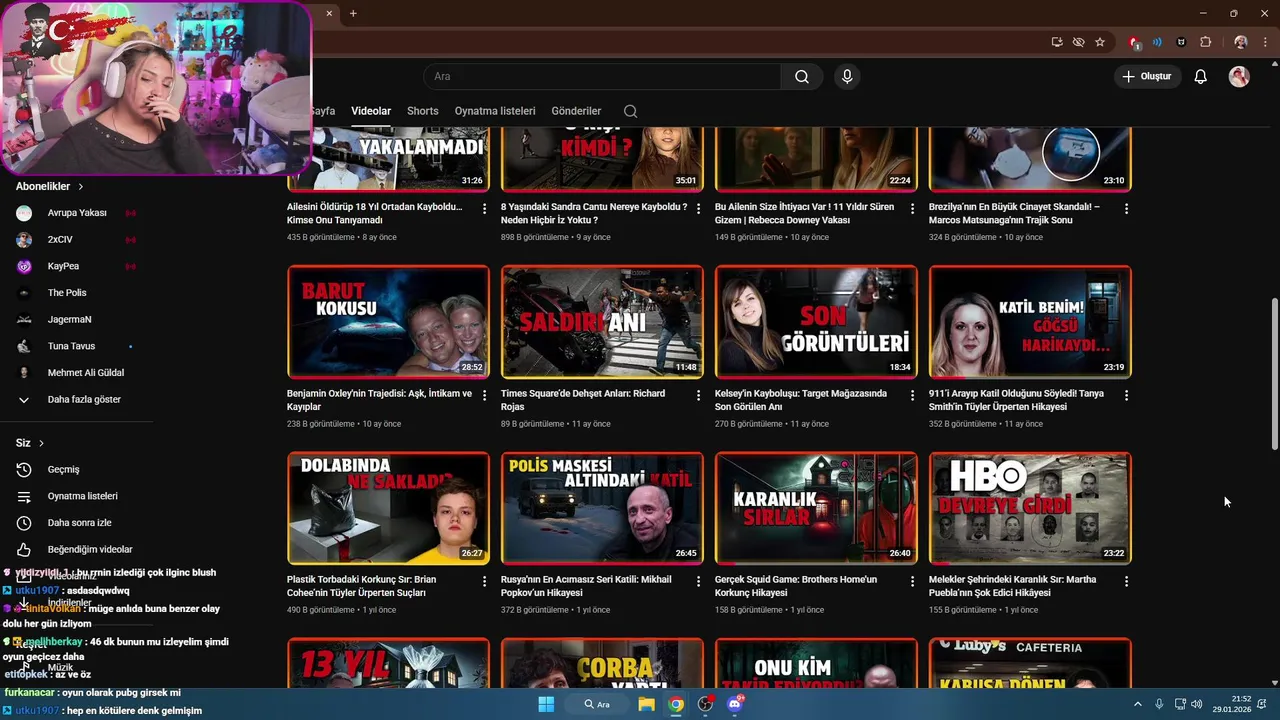Open Discord from the taskbar
Screen dimensions: 1280x720
pyautogui.click(x=736, y=704)
